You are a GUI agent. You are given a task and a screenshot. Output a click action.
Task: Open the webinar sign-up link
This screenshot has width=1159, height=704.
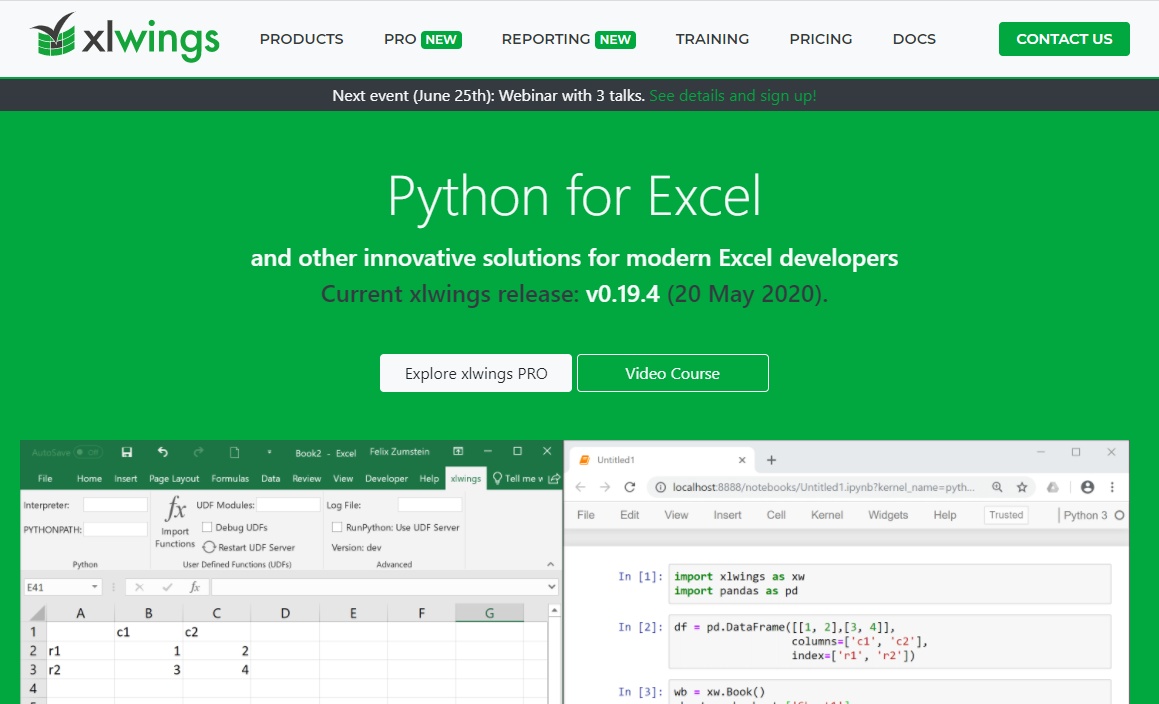click(x=732, y=95)
